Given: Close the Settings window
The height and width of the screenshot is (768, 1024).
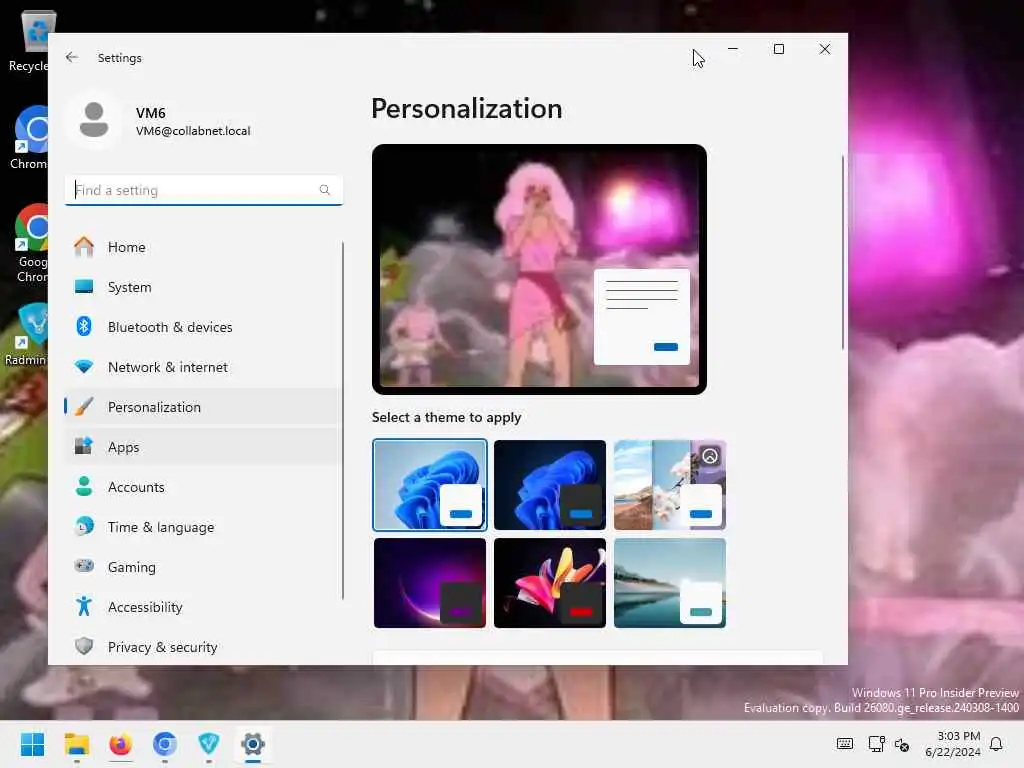Looking at the screenshot, I should [825, 49].
